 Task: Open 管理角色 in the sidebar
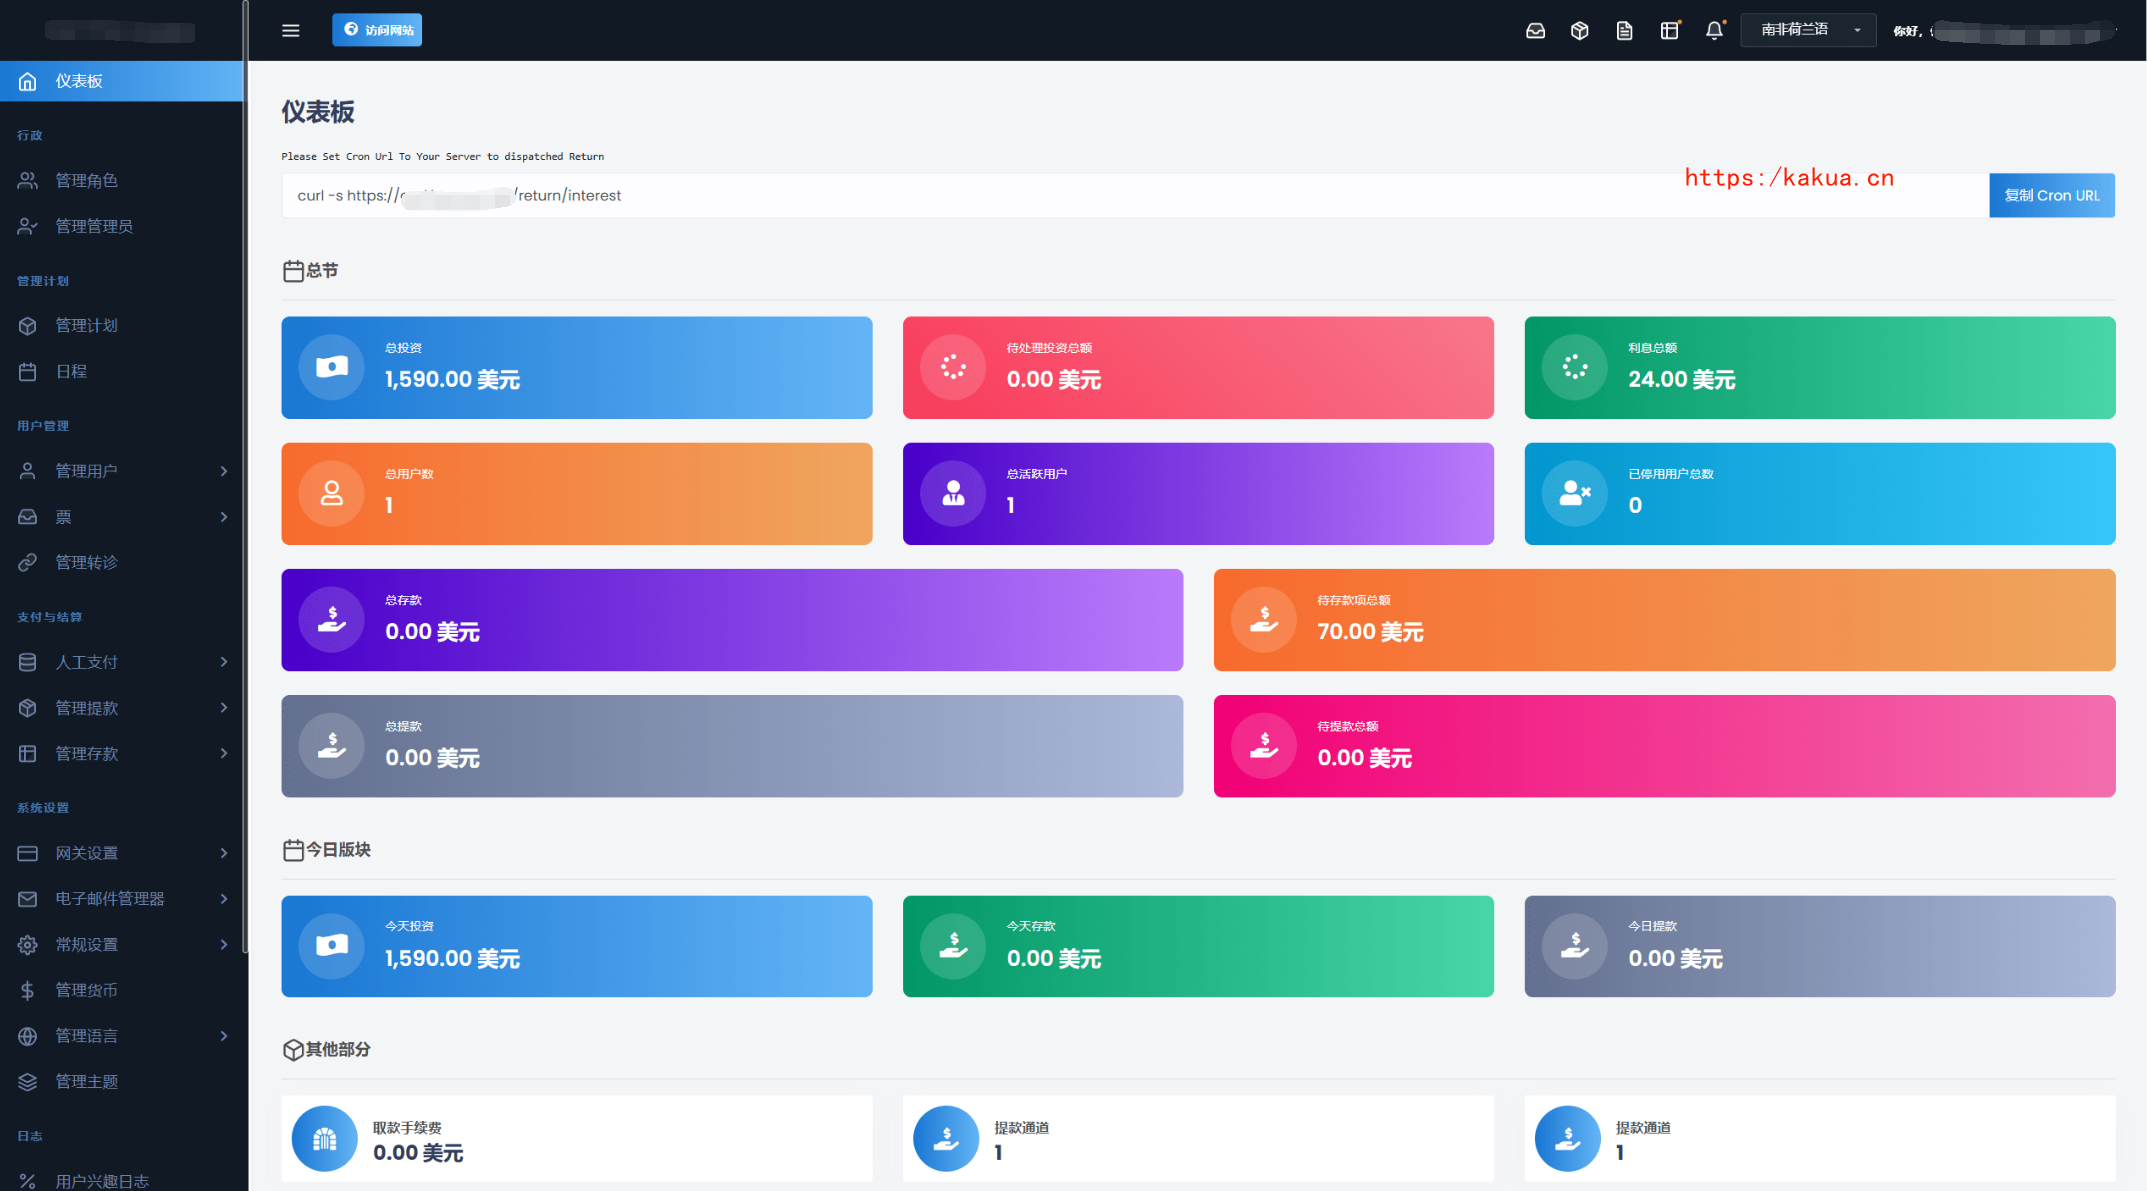pyautogui.click(x=122, y=180)
